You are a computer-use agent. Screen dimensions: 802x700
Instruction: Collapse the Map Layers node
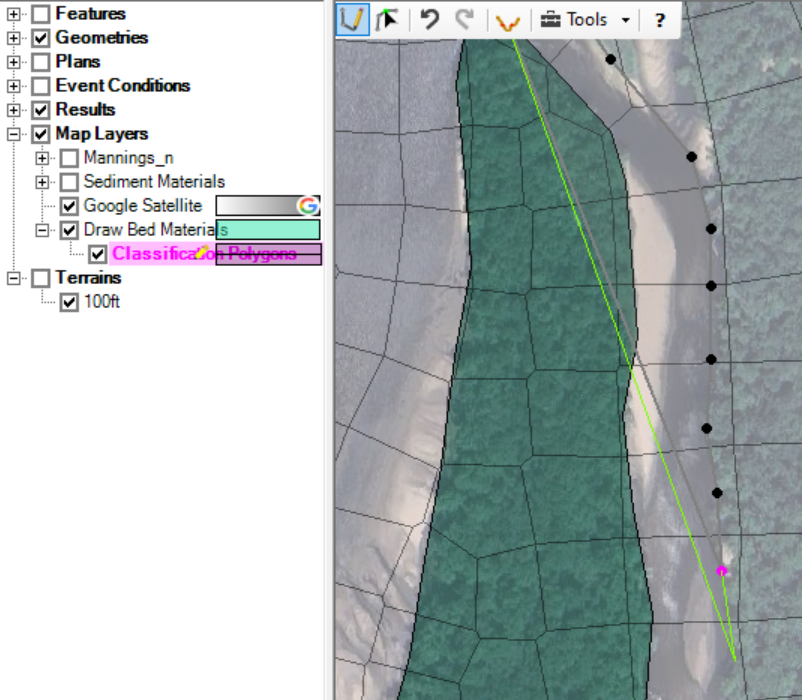pyautogui.click(x=14, y=134)
